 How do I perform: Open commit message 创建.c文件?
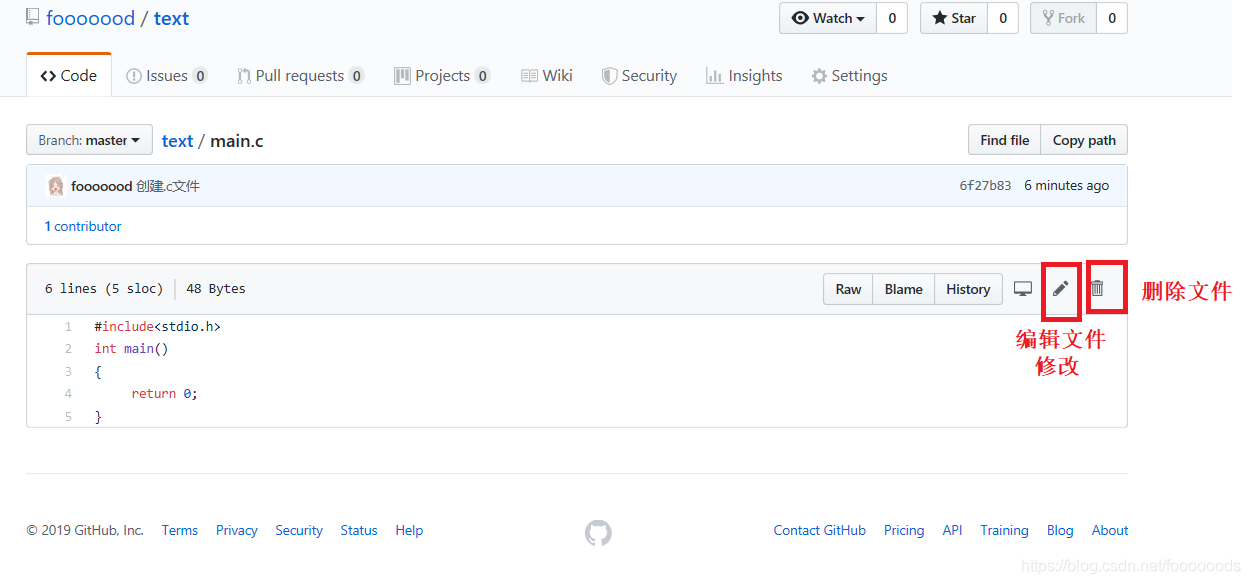coord(168,186)
